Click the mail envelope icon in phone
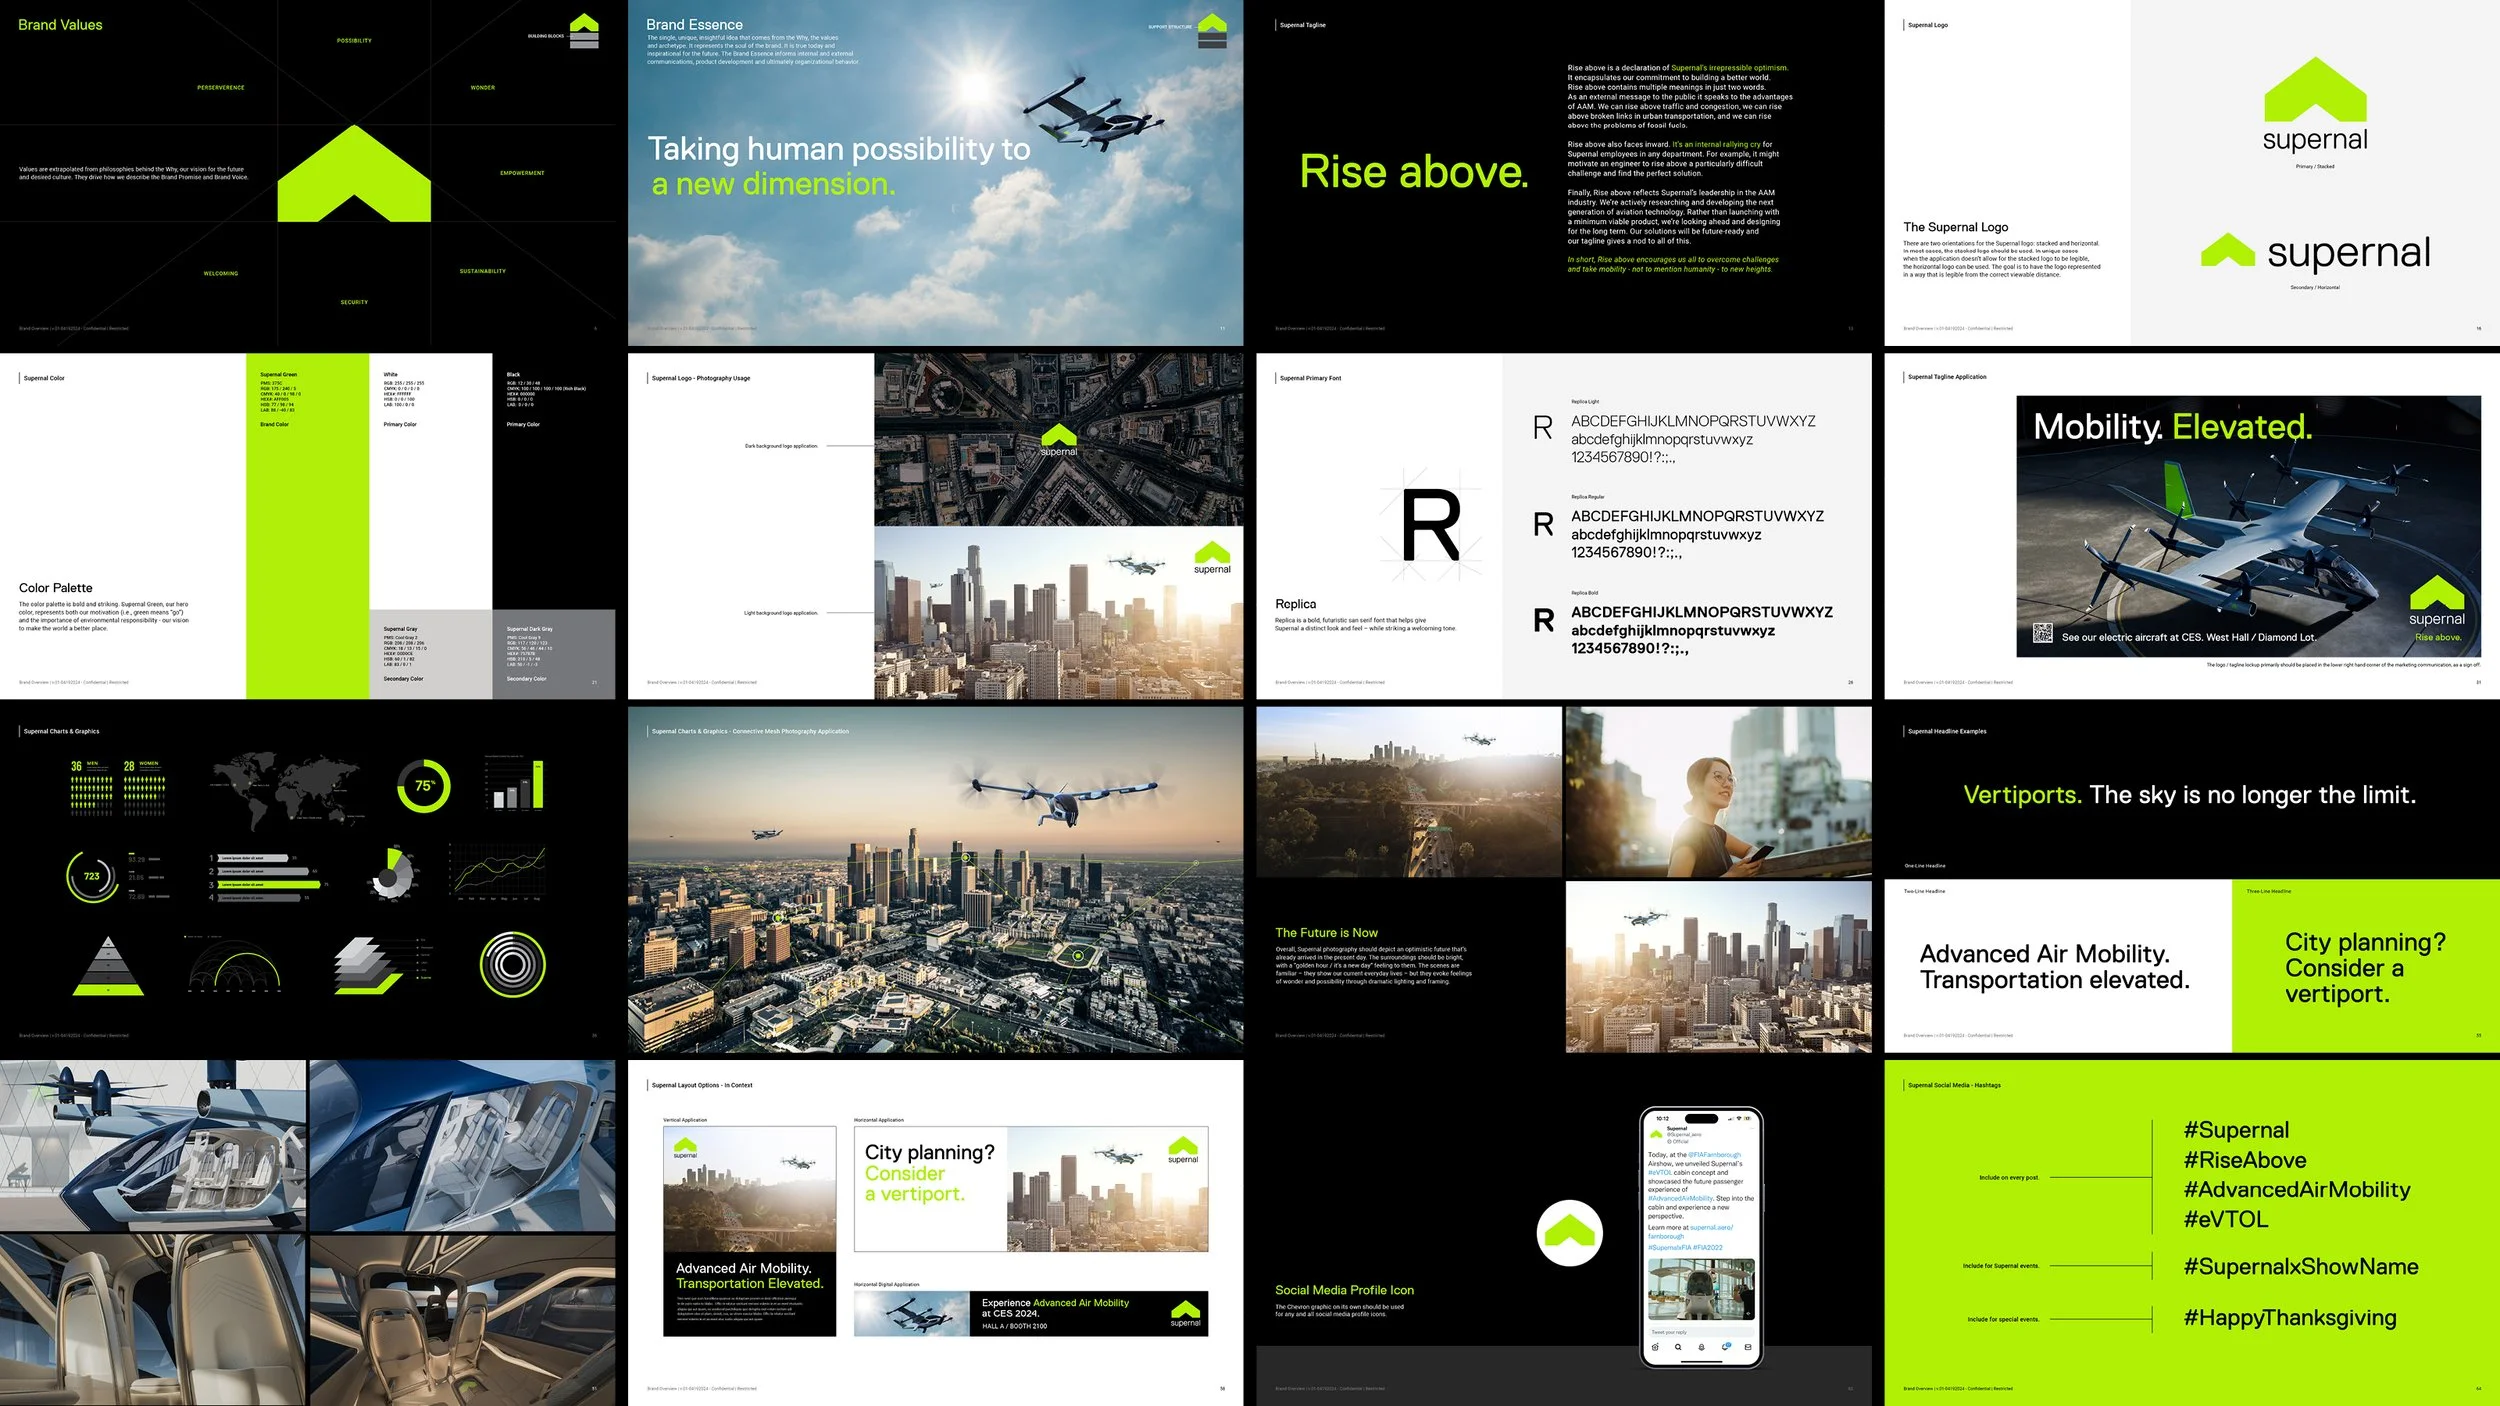Image resolution: width=2500 pixels, height=1406 pixels. click(1748, 1347)
